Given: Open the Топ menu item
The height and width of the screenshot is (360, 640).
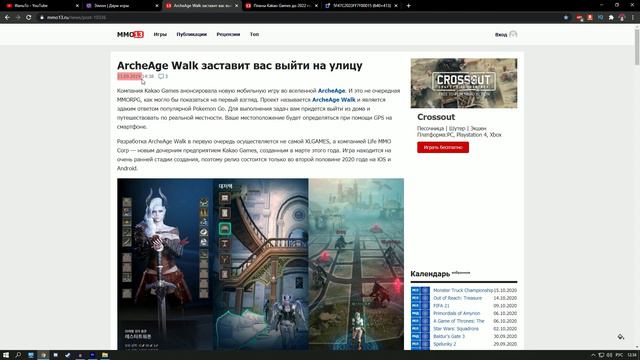Looking at the screenshot, I should [x=254, y=34].
